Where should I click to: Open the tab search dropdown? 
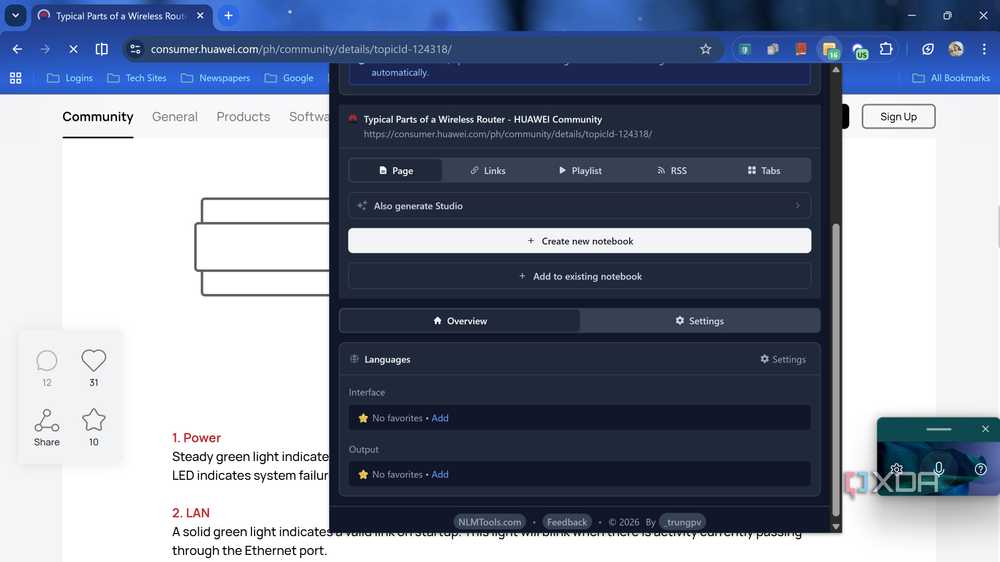[x=15, y=15]
